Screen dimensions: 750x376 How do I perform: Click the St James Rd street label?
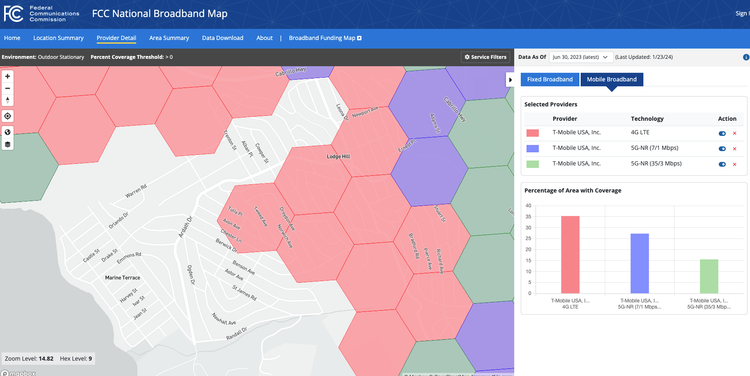244,293
